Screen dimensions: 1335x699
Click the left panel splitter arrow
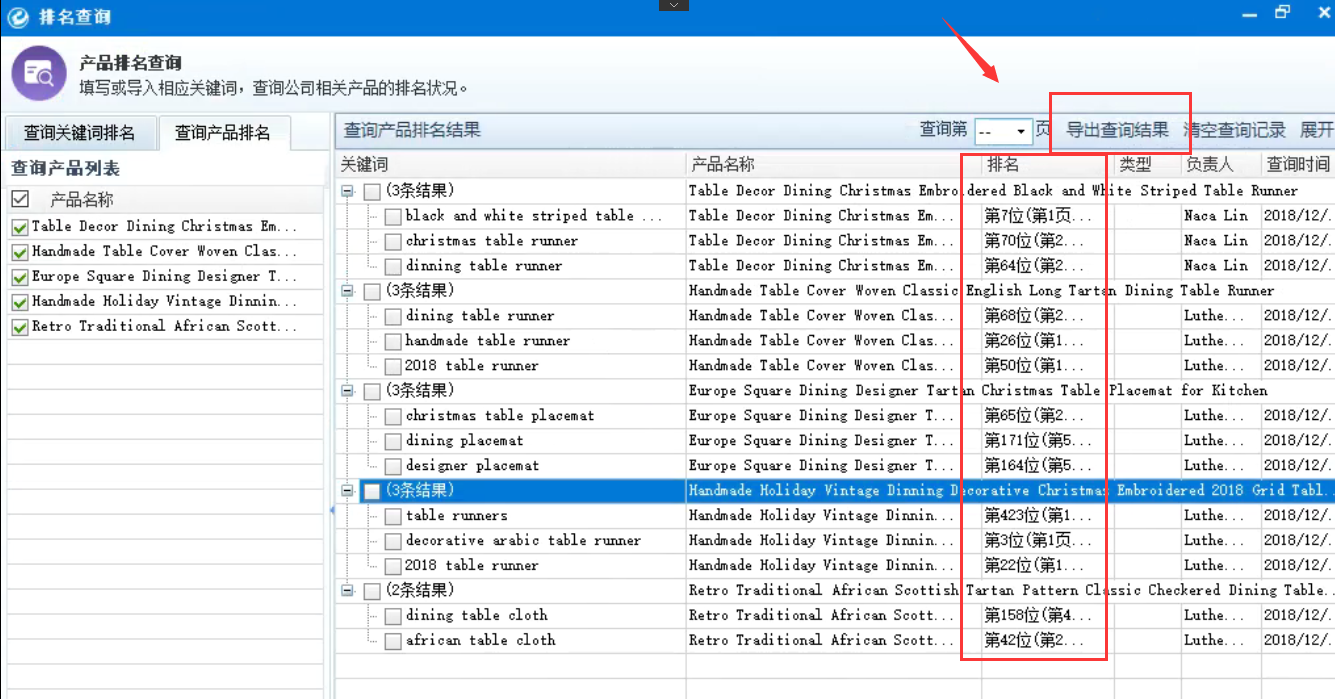331,510
